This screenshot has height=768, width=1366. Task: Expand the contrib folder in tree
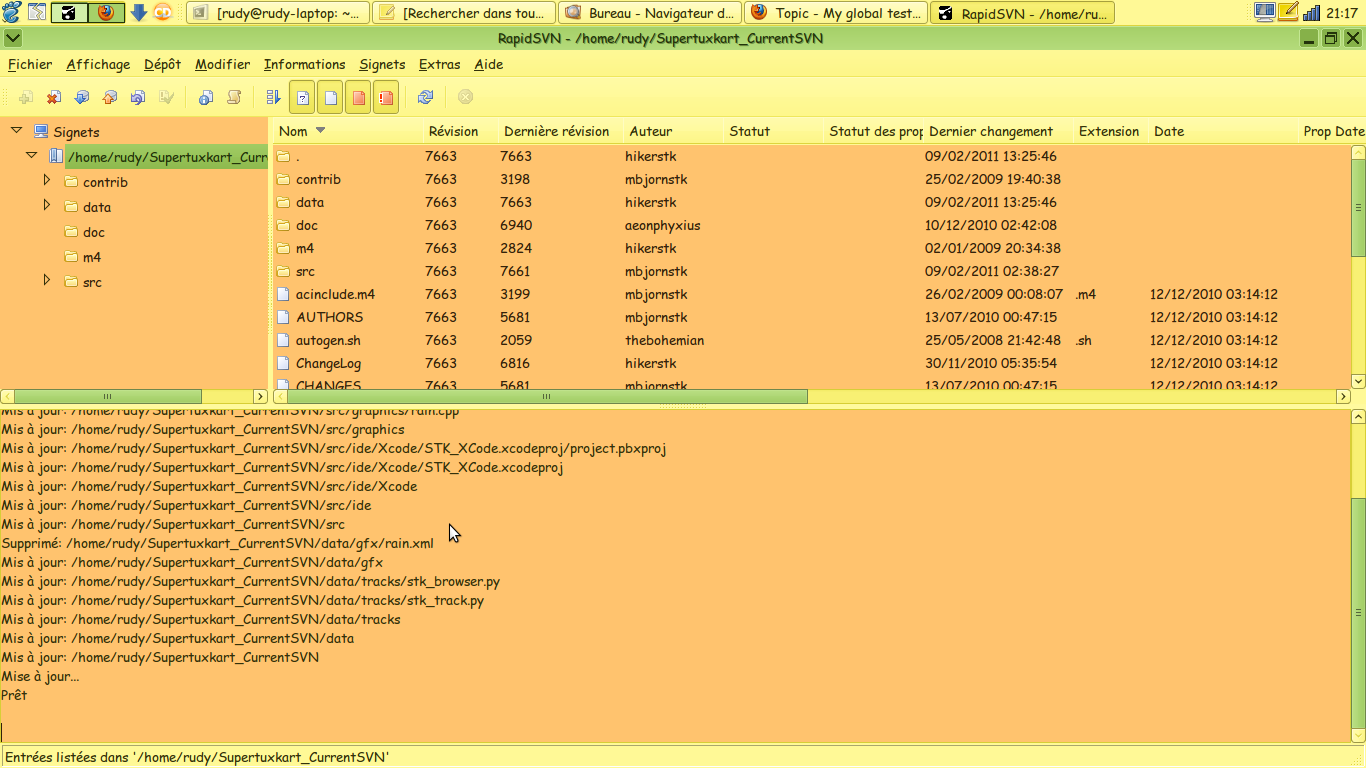point(47,181)
